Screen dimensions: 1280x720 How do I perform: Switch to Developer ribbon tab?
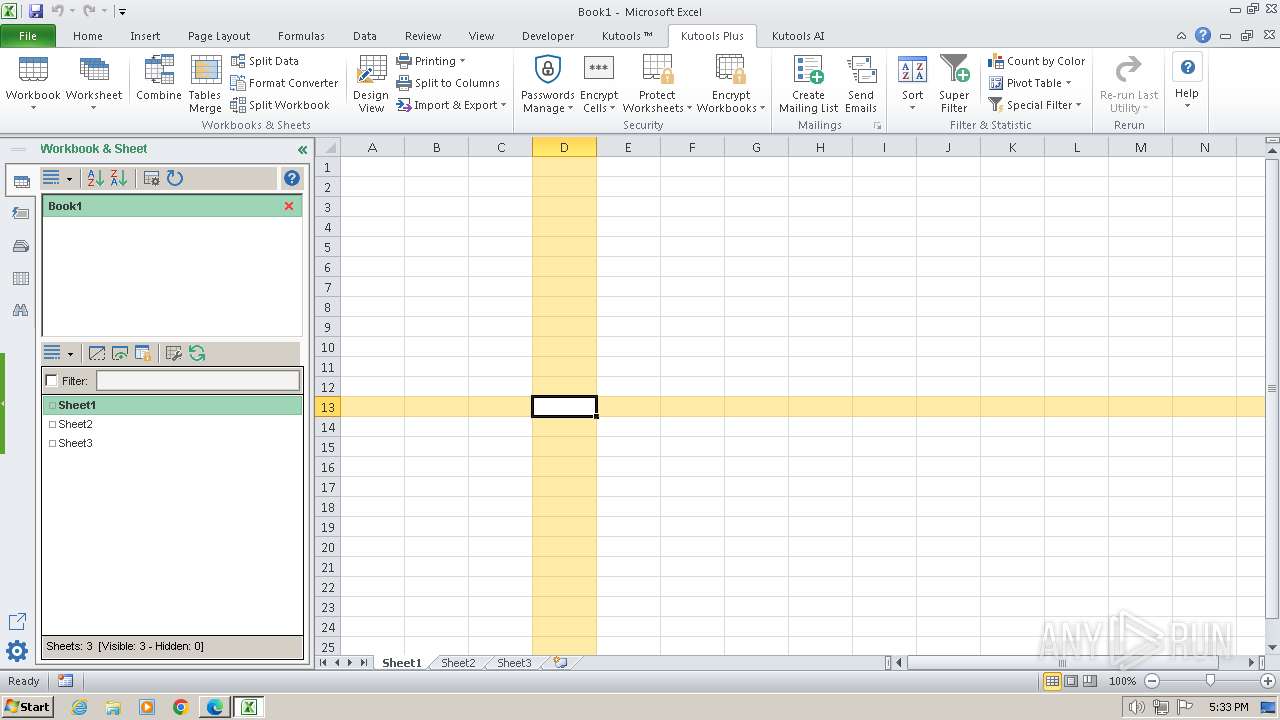click(548, 36)
